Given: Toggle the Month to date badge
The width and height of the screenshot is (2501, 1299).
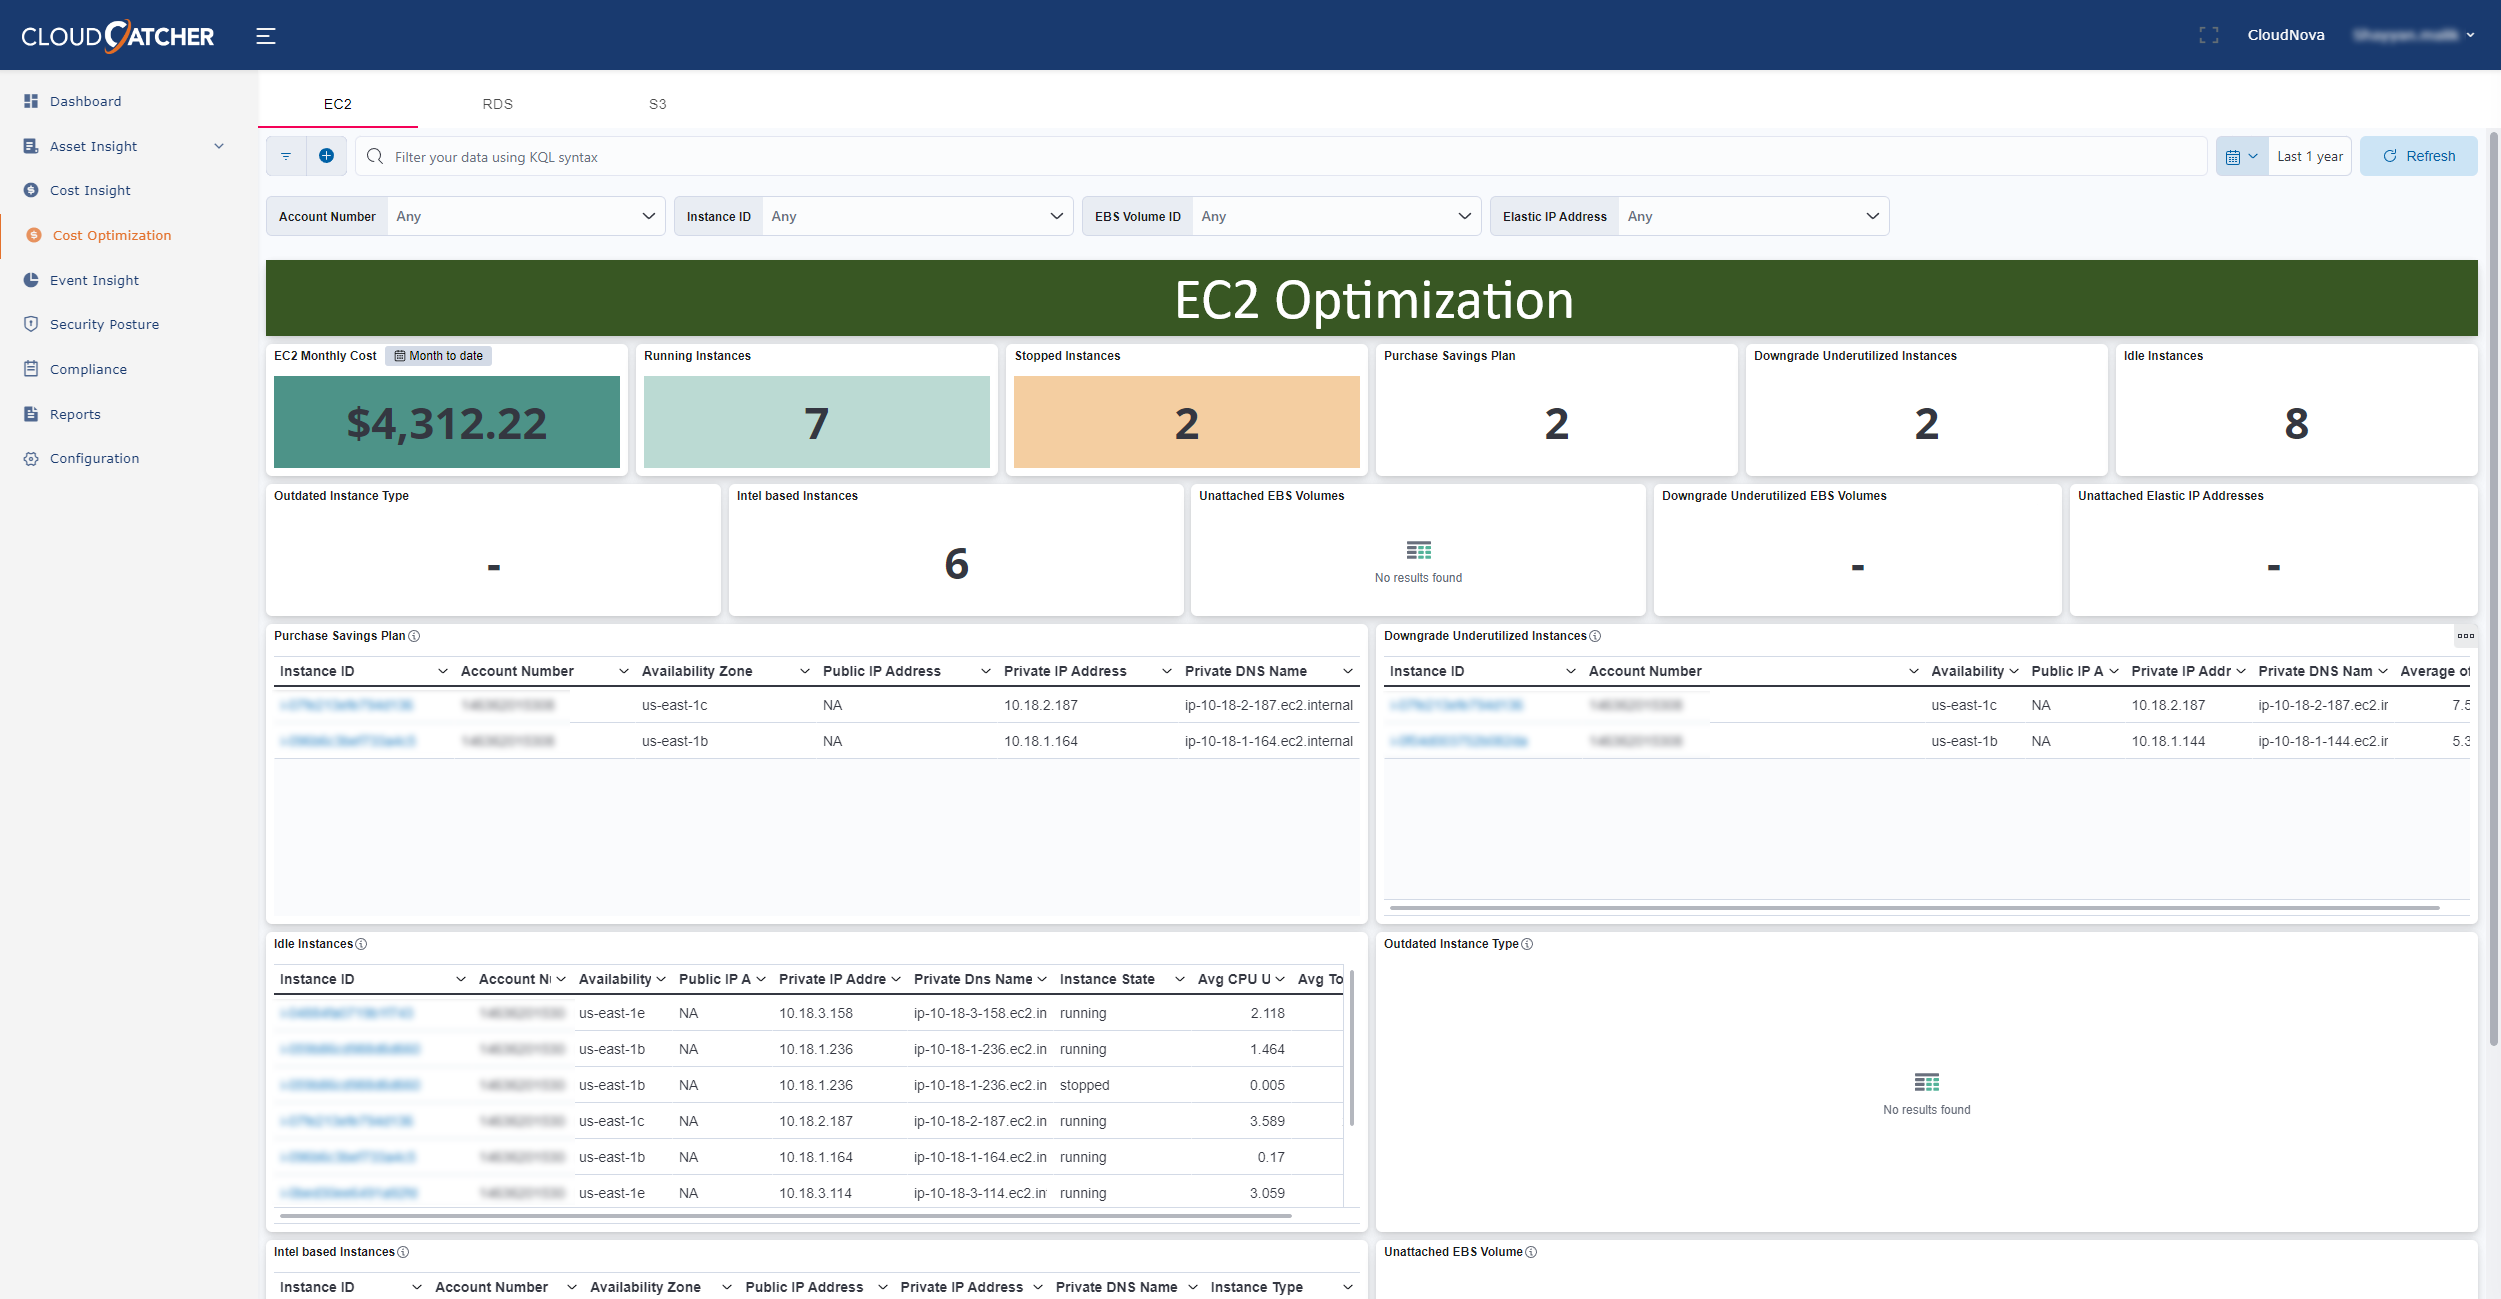Looking at the screenshot, I should pyautogui.click(x=438, y=356).
